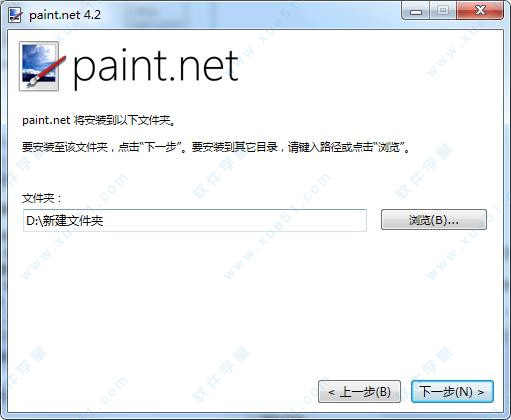The height and width of the screenshot is (420, 511).
Task: Click the "paint.net 将安装到以下文件夹" line
Action: (99, 120)
